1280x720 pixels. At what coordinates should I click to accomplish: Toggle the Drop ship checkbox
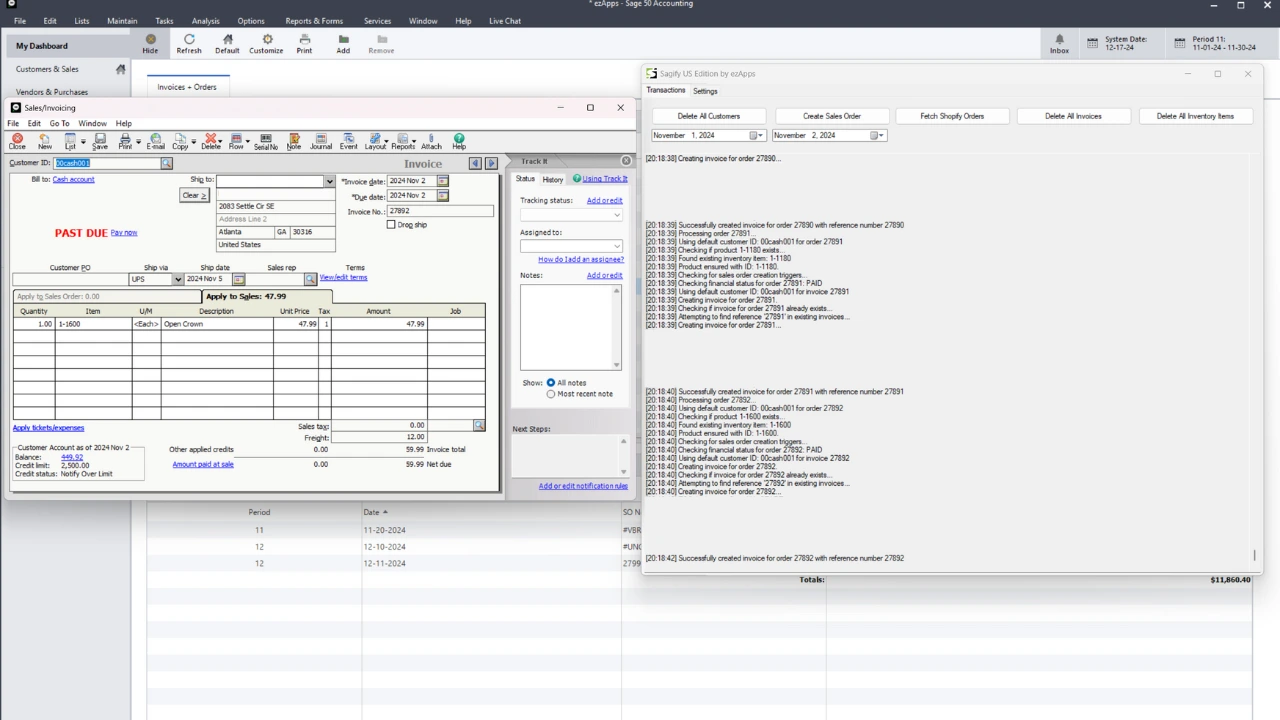click(391, 224)
